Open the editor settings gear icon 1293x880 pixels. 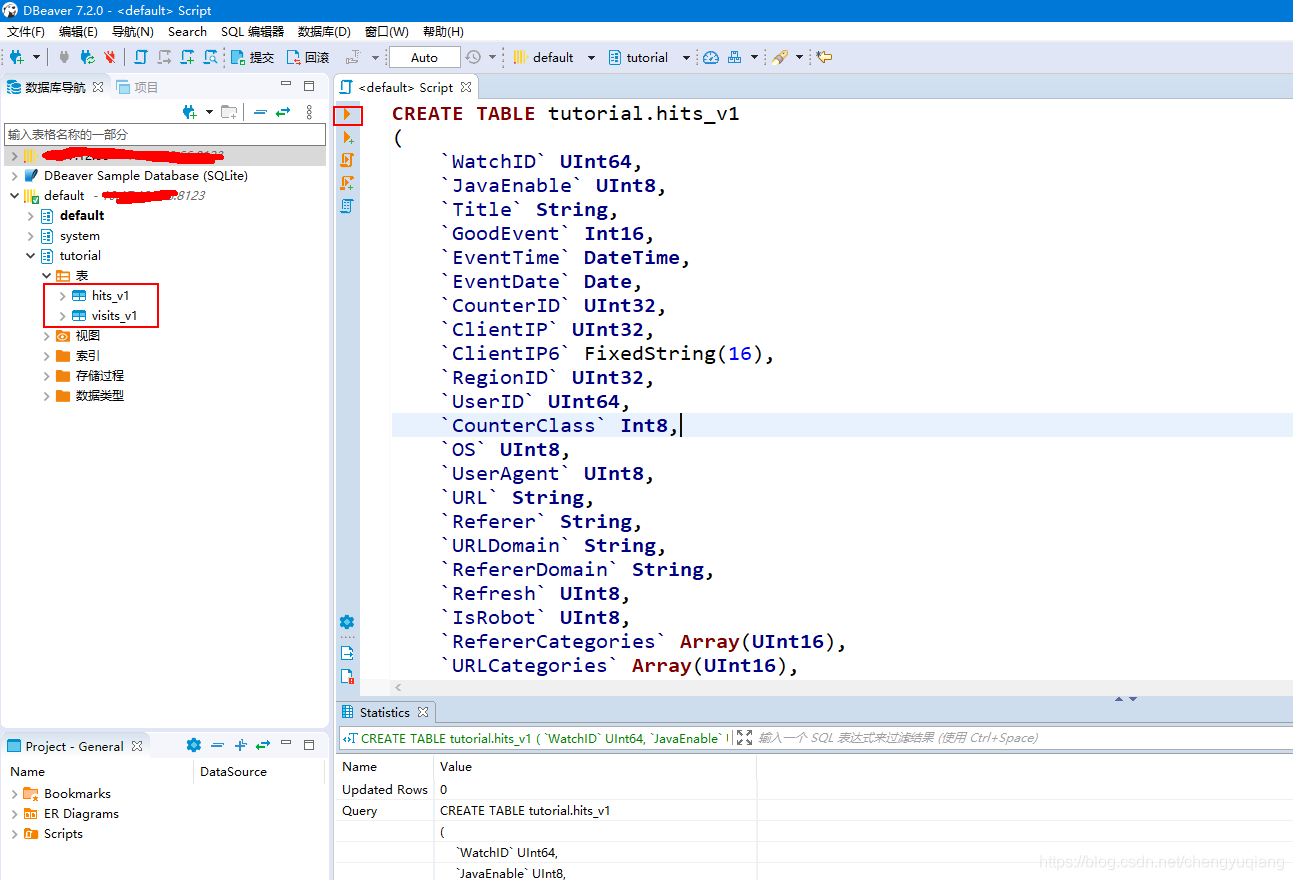(x=347, y=621)
